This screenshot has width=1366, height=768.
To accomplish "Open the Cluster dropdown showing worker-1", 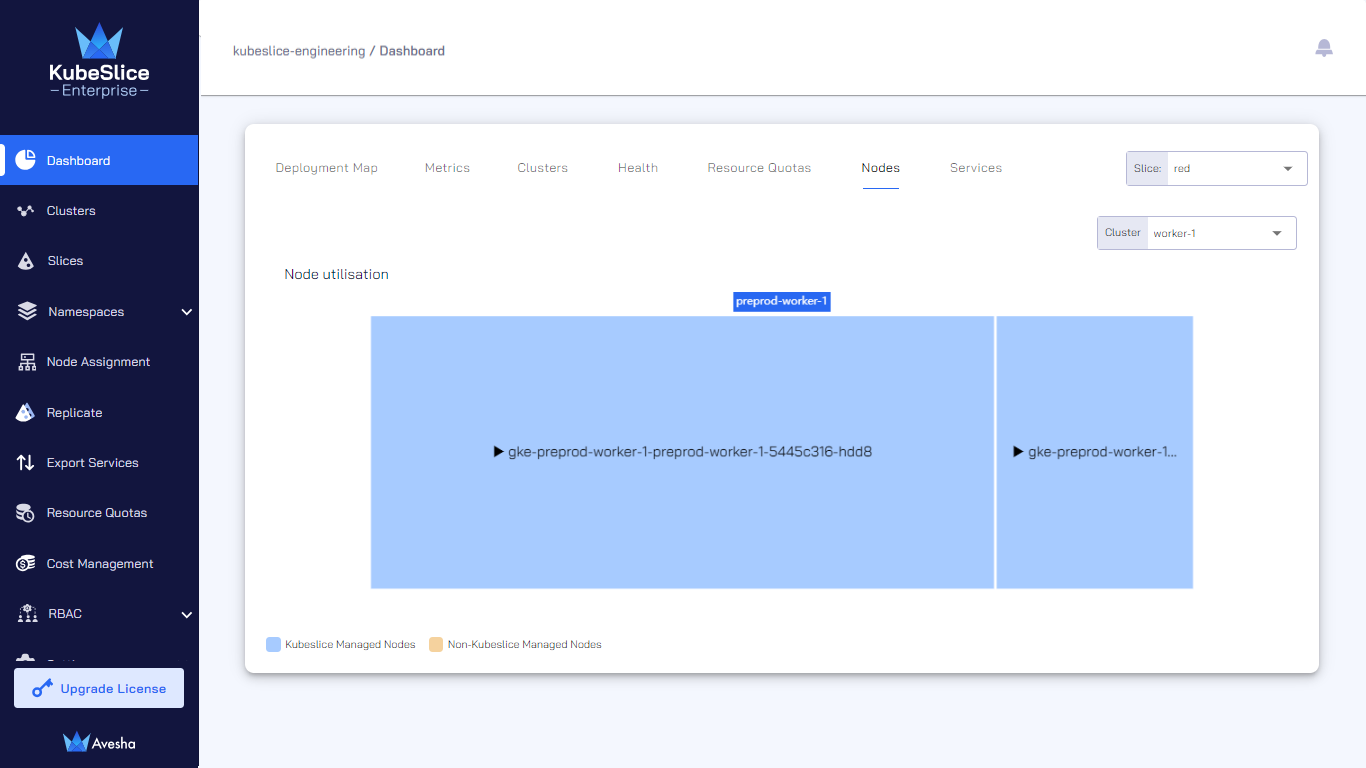I will 1196,233.
